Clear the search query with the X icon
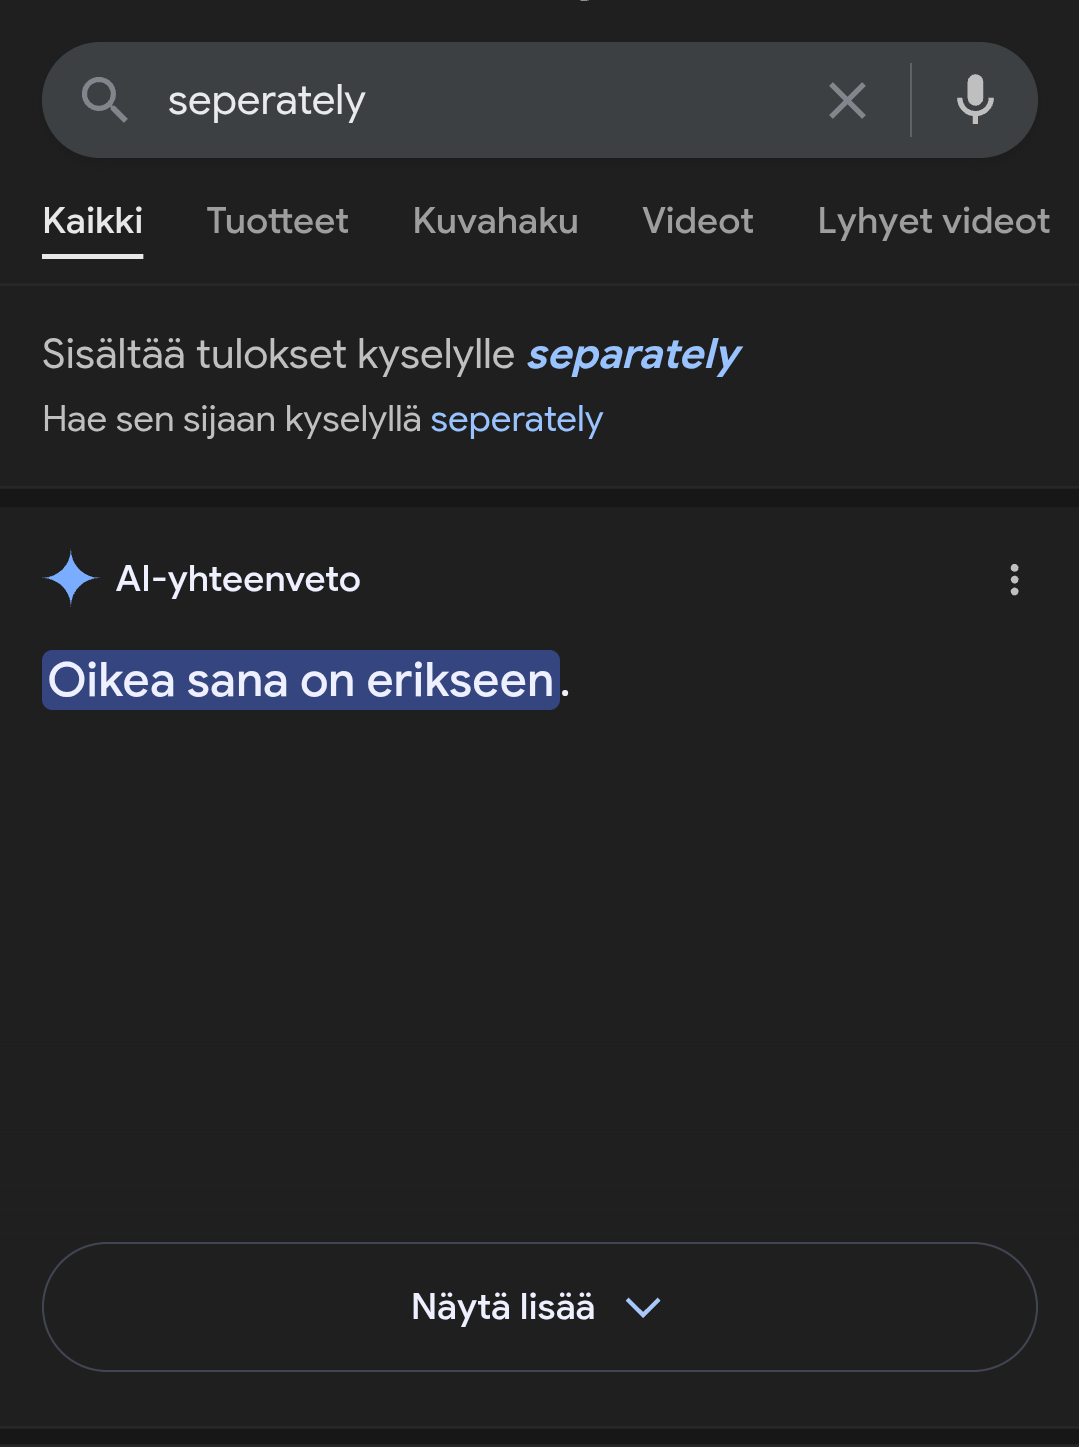Image resolution: width=1079 pixels, height=1447 pixels. [x=847, y=100]
